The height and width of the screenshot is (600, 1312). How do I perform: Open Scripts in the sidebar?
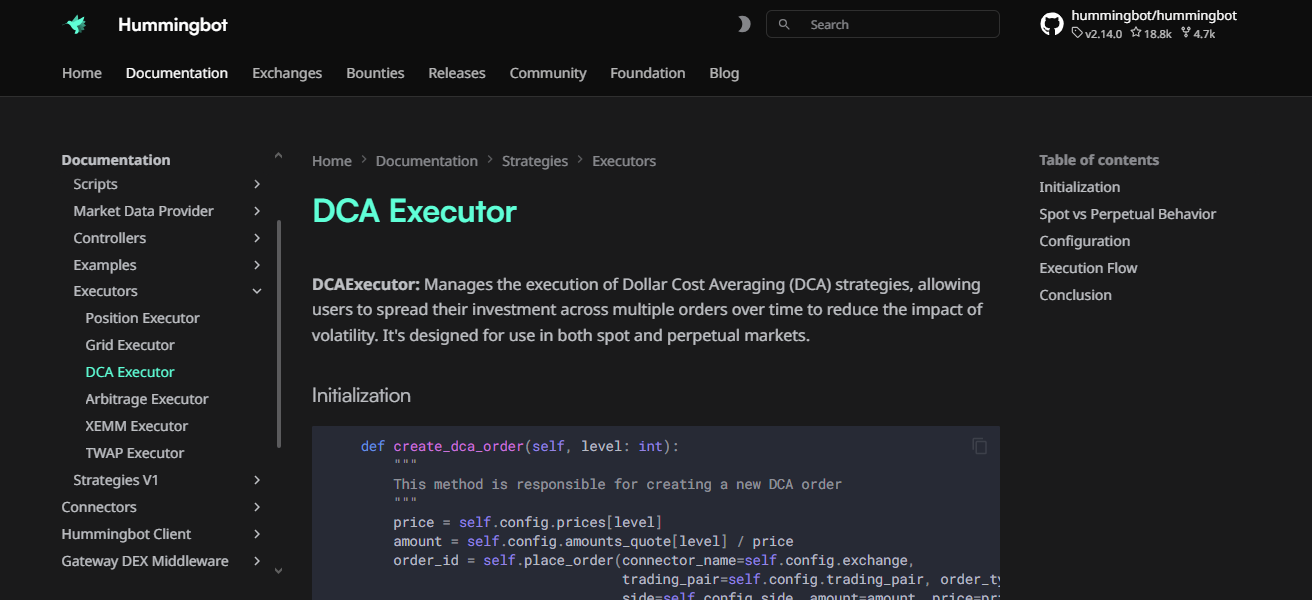tap(95, 184)
